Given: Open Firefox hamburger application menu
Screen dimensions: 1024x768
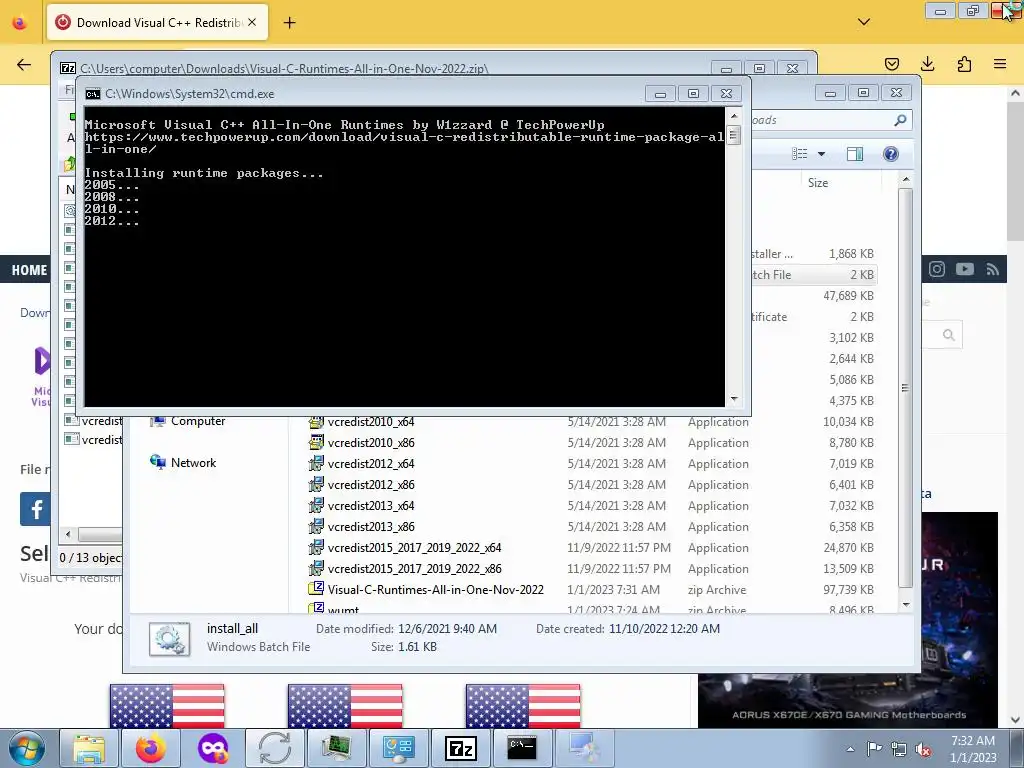Looking at the screenshot, I should tap(1000, 64).
